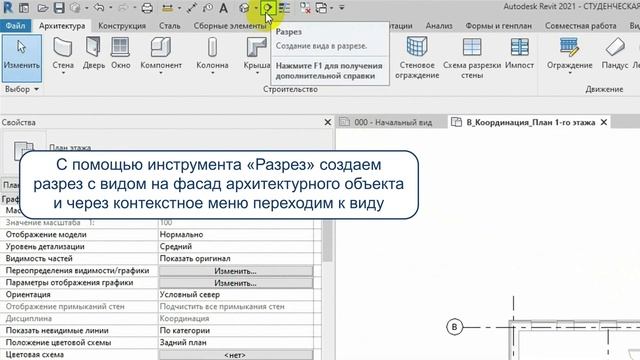Click the Revit application logo button
640x360 pixels.
[x=8, y=7]
